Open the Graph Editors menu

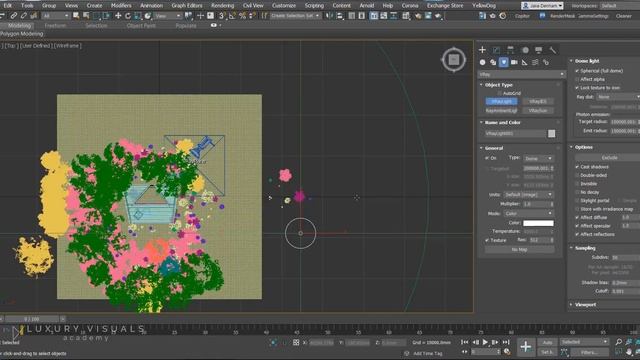(x=187, y=6)
